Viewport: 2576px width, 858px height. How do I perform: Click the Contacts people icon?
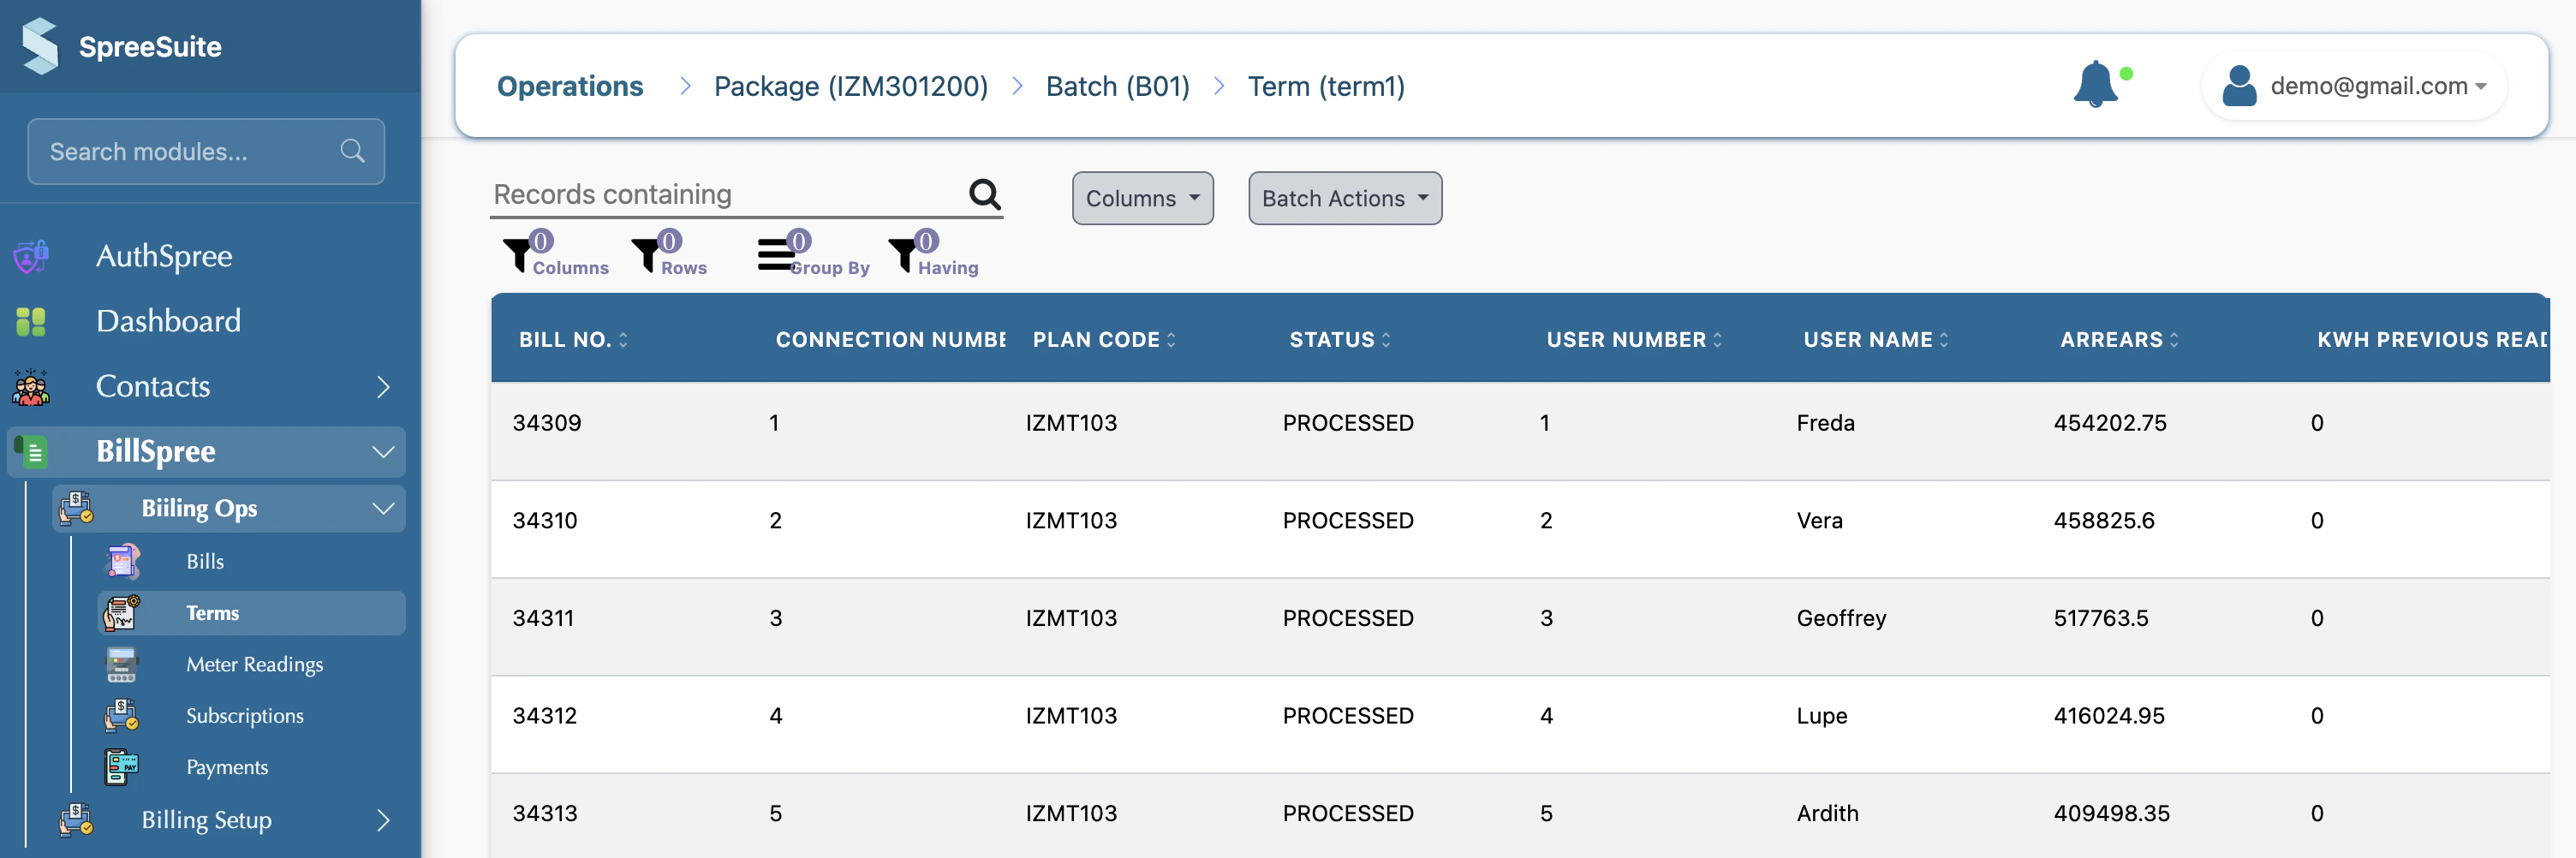pyautogui.click(x=31, y=387)
